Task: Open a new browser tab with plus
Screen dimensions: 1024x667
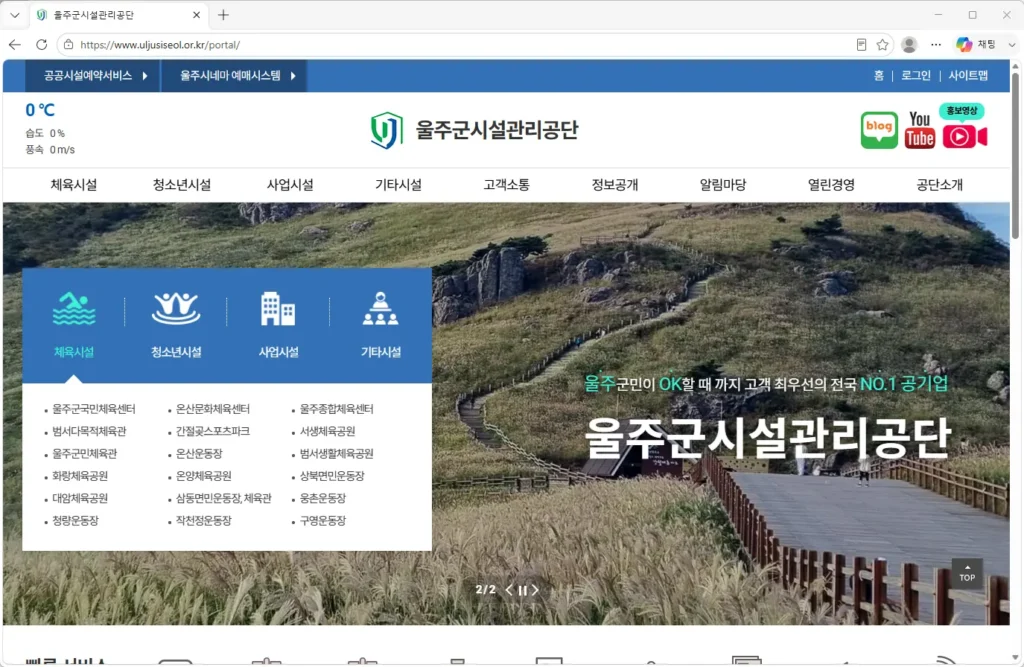Action: coord(223,14)
